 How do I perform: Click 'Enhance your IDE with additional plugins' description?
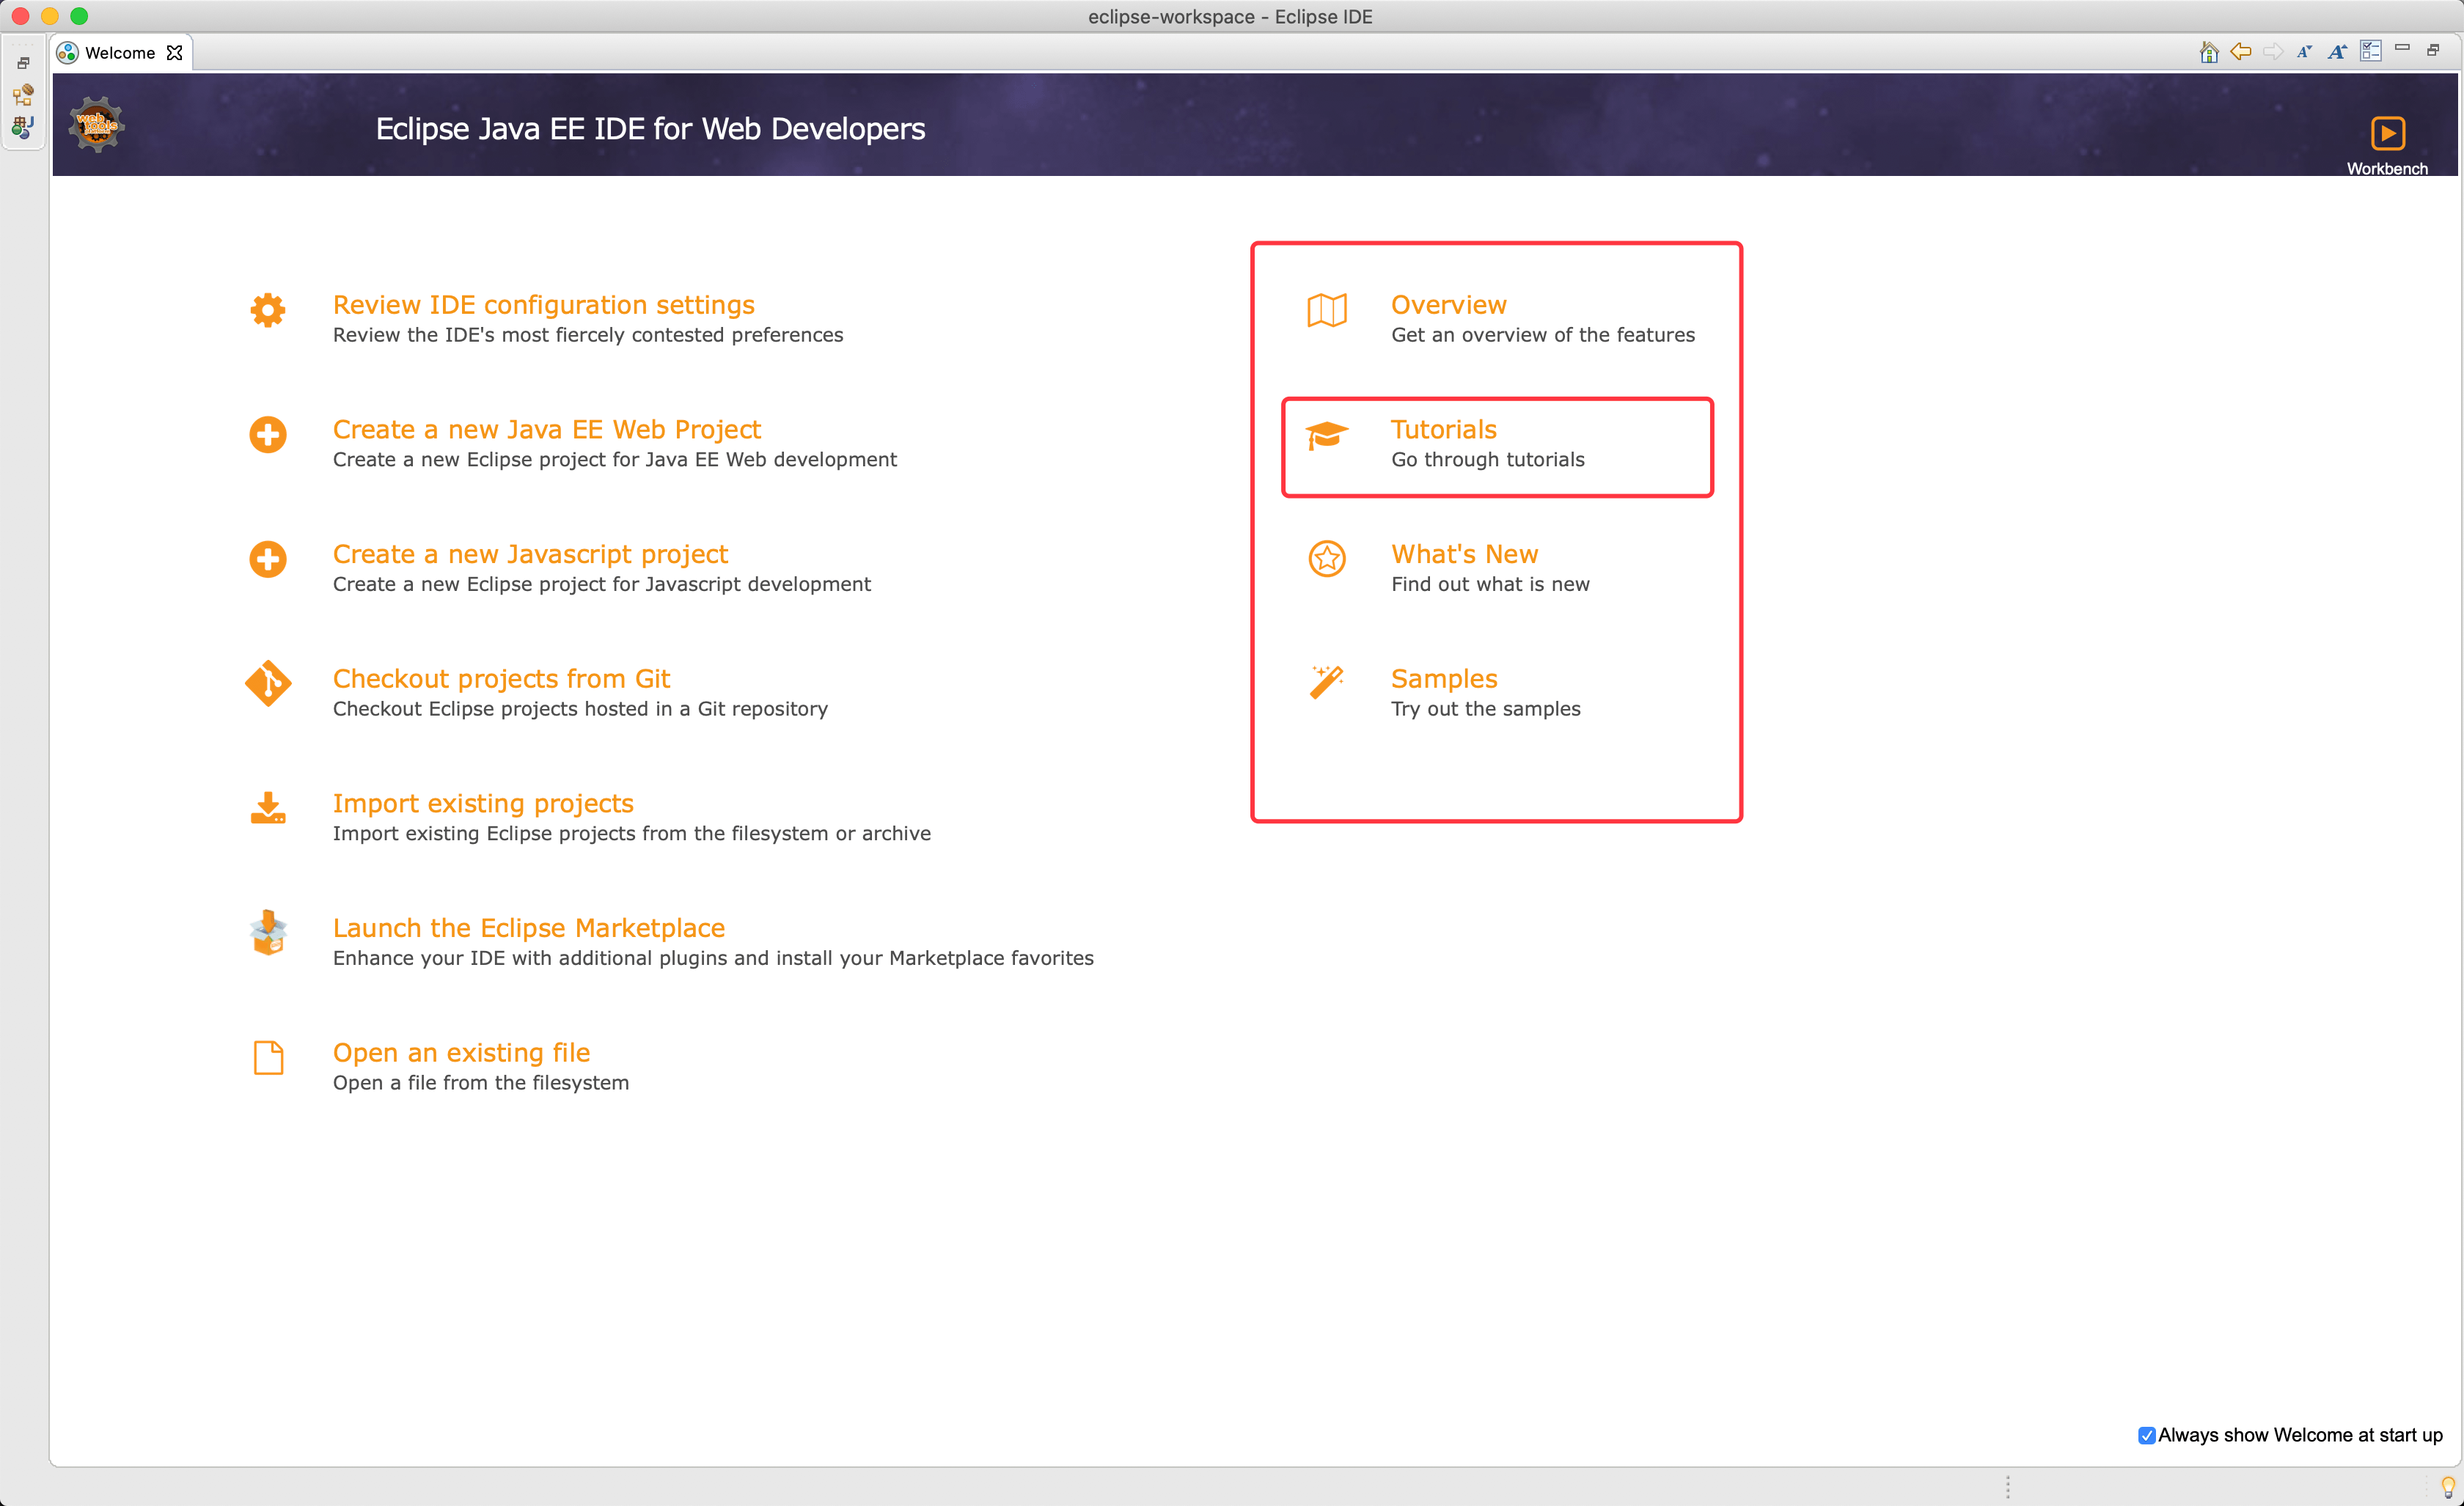pos(713,958)
